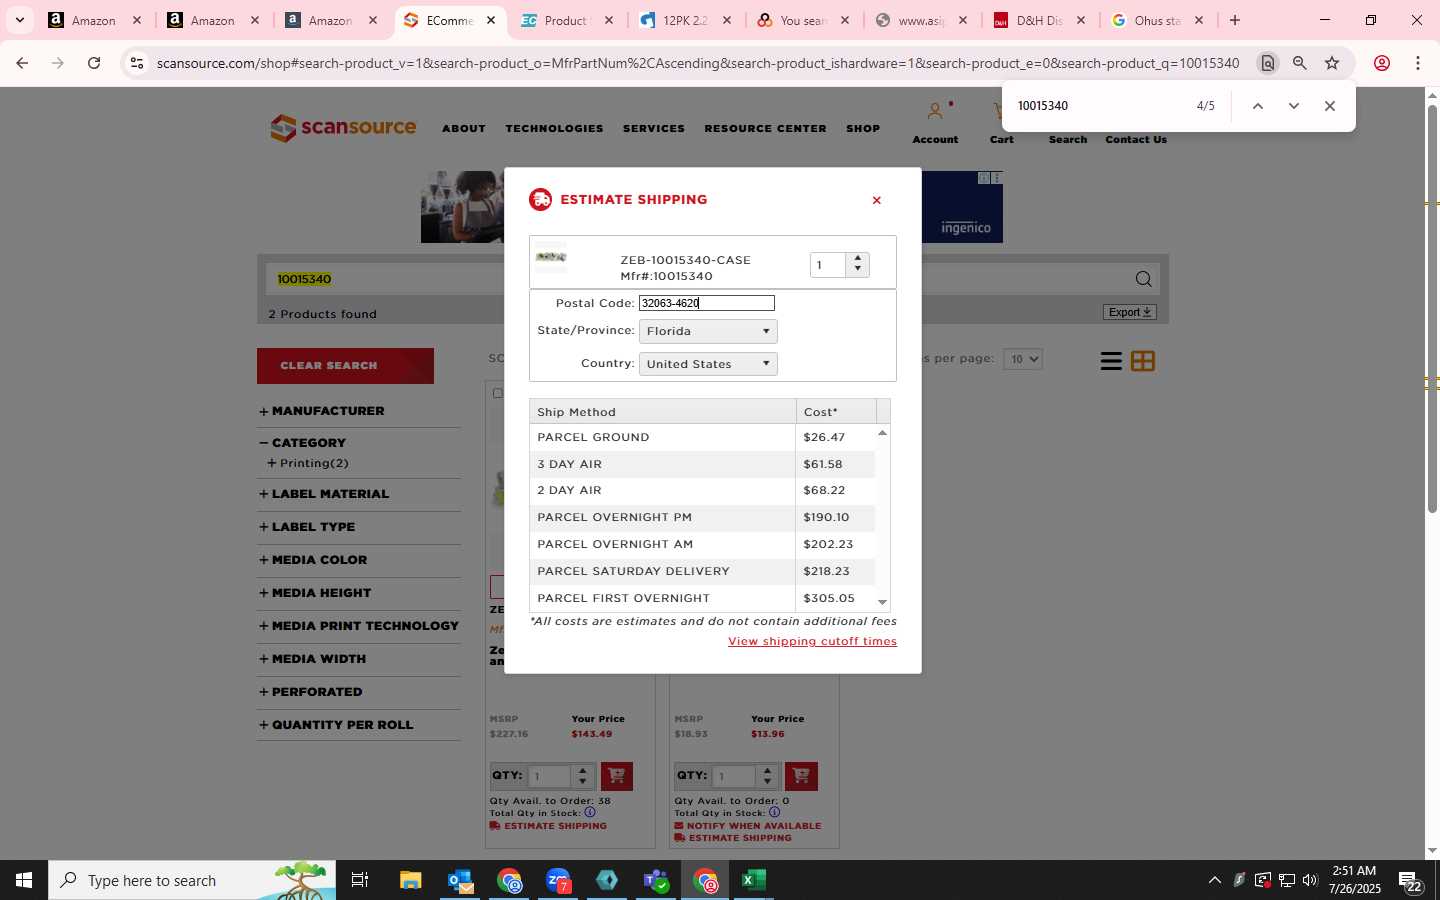This screenshot has height=900, width=1440.
Task: Click the ScanSource logo
Action: (x=343, y=128)
